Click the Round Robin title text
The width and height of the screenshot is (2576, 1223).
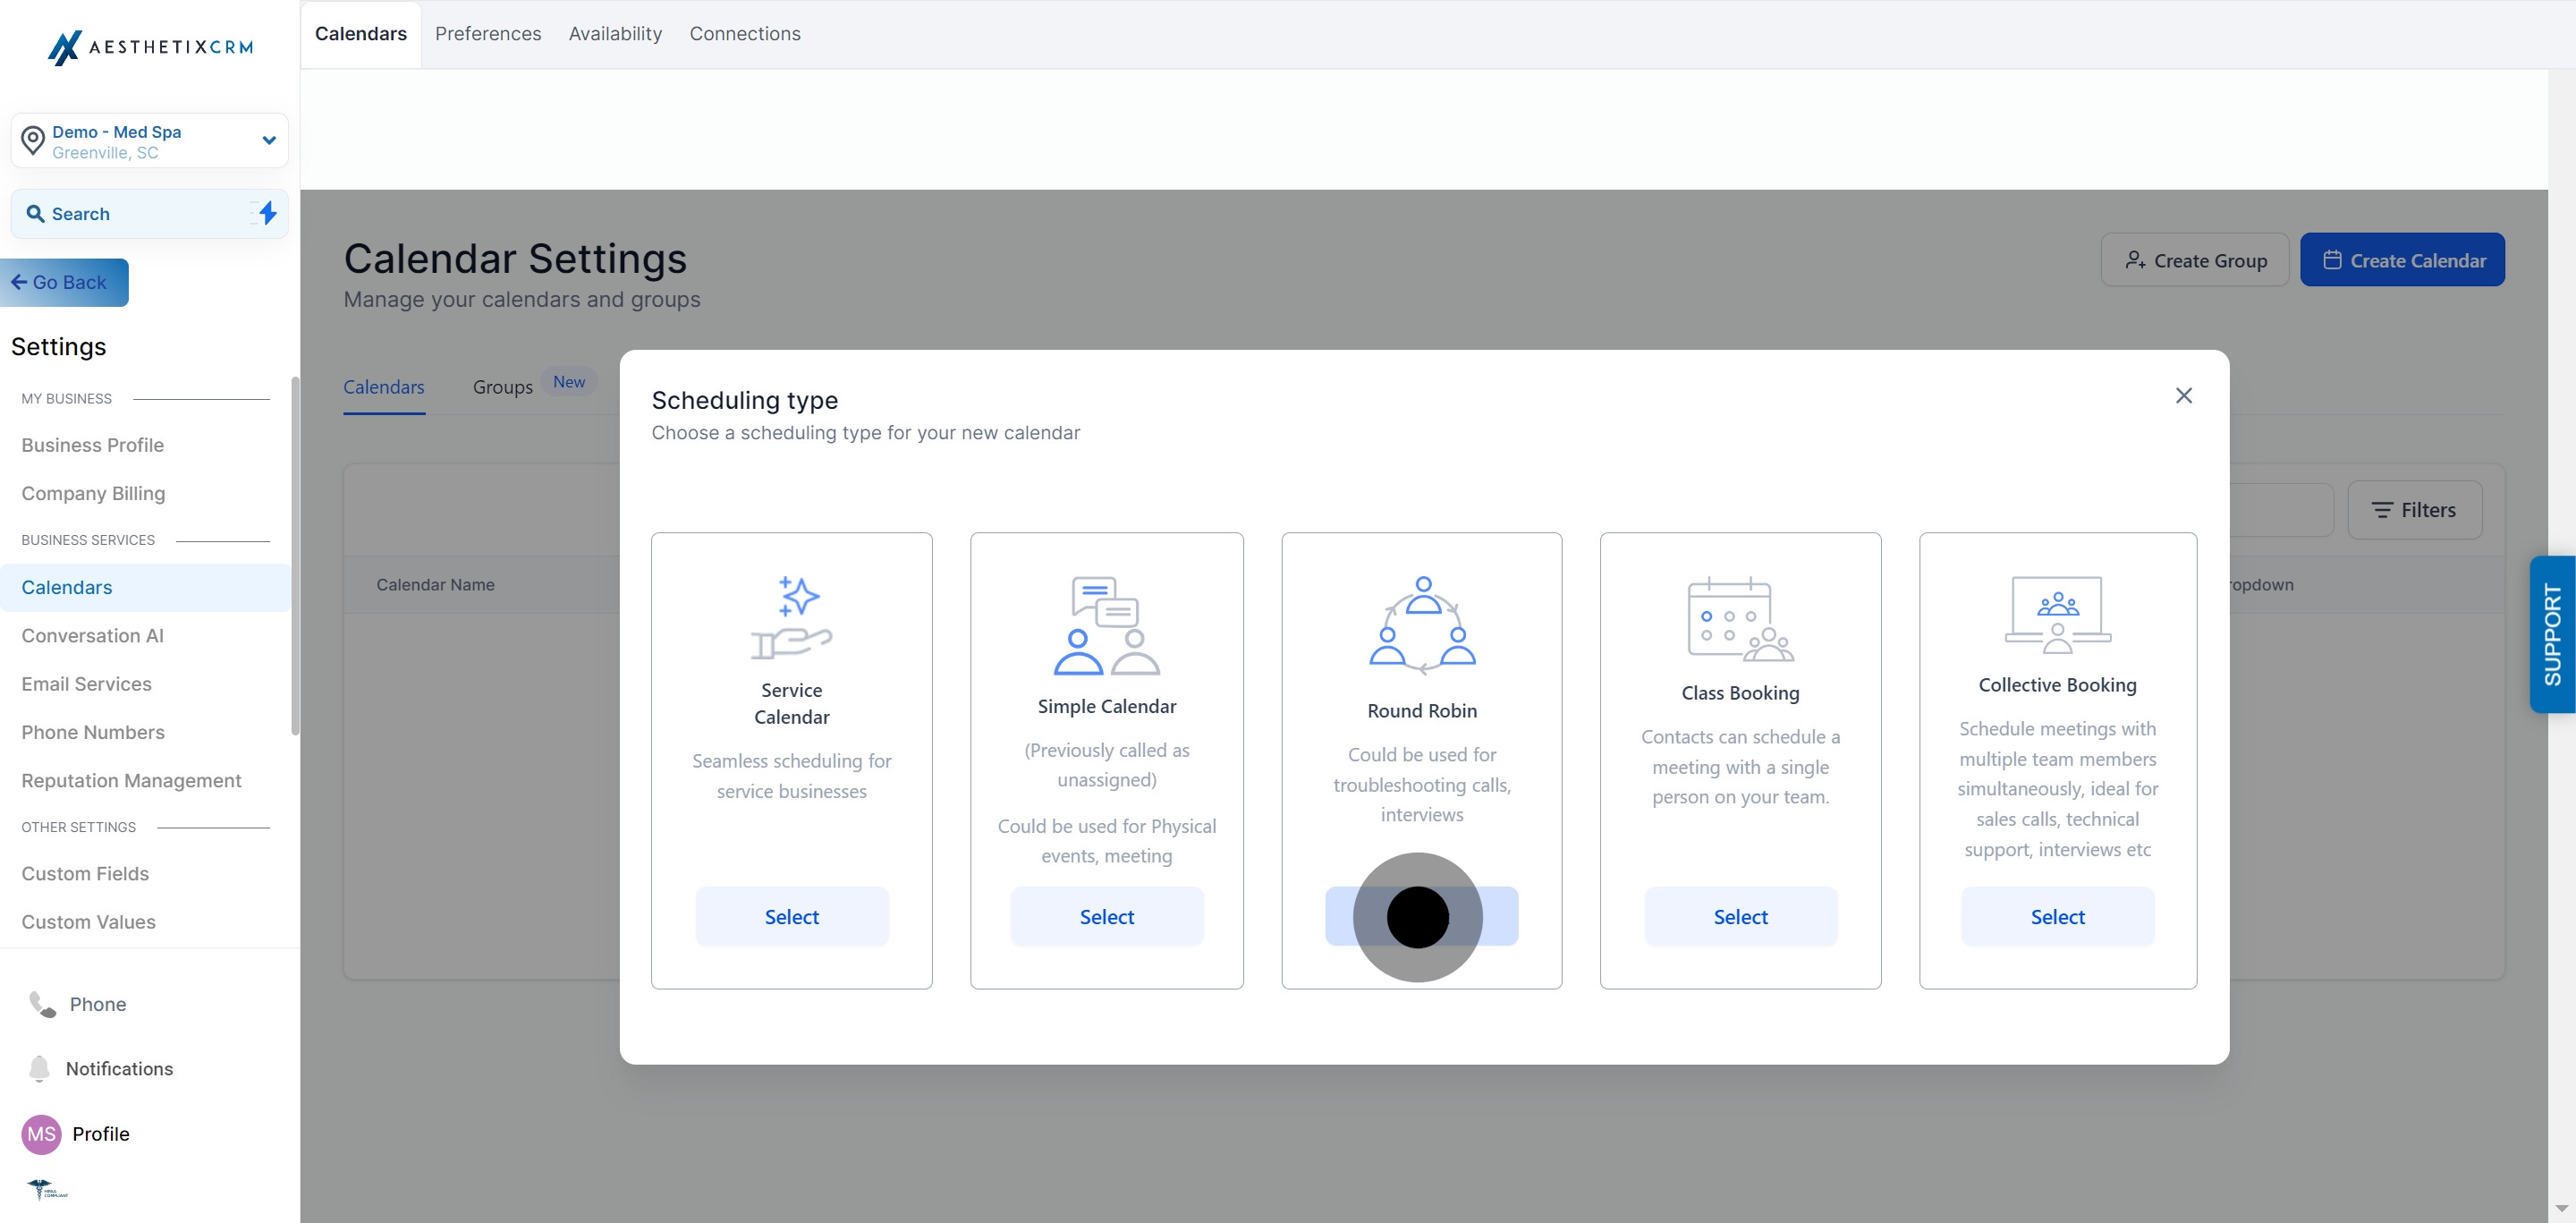pyautogui.click(x=1422, y=711)
